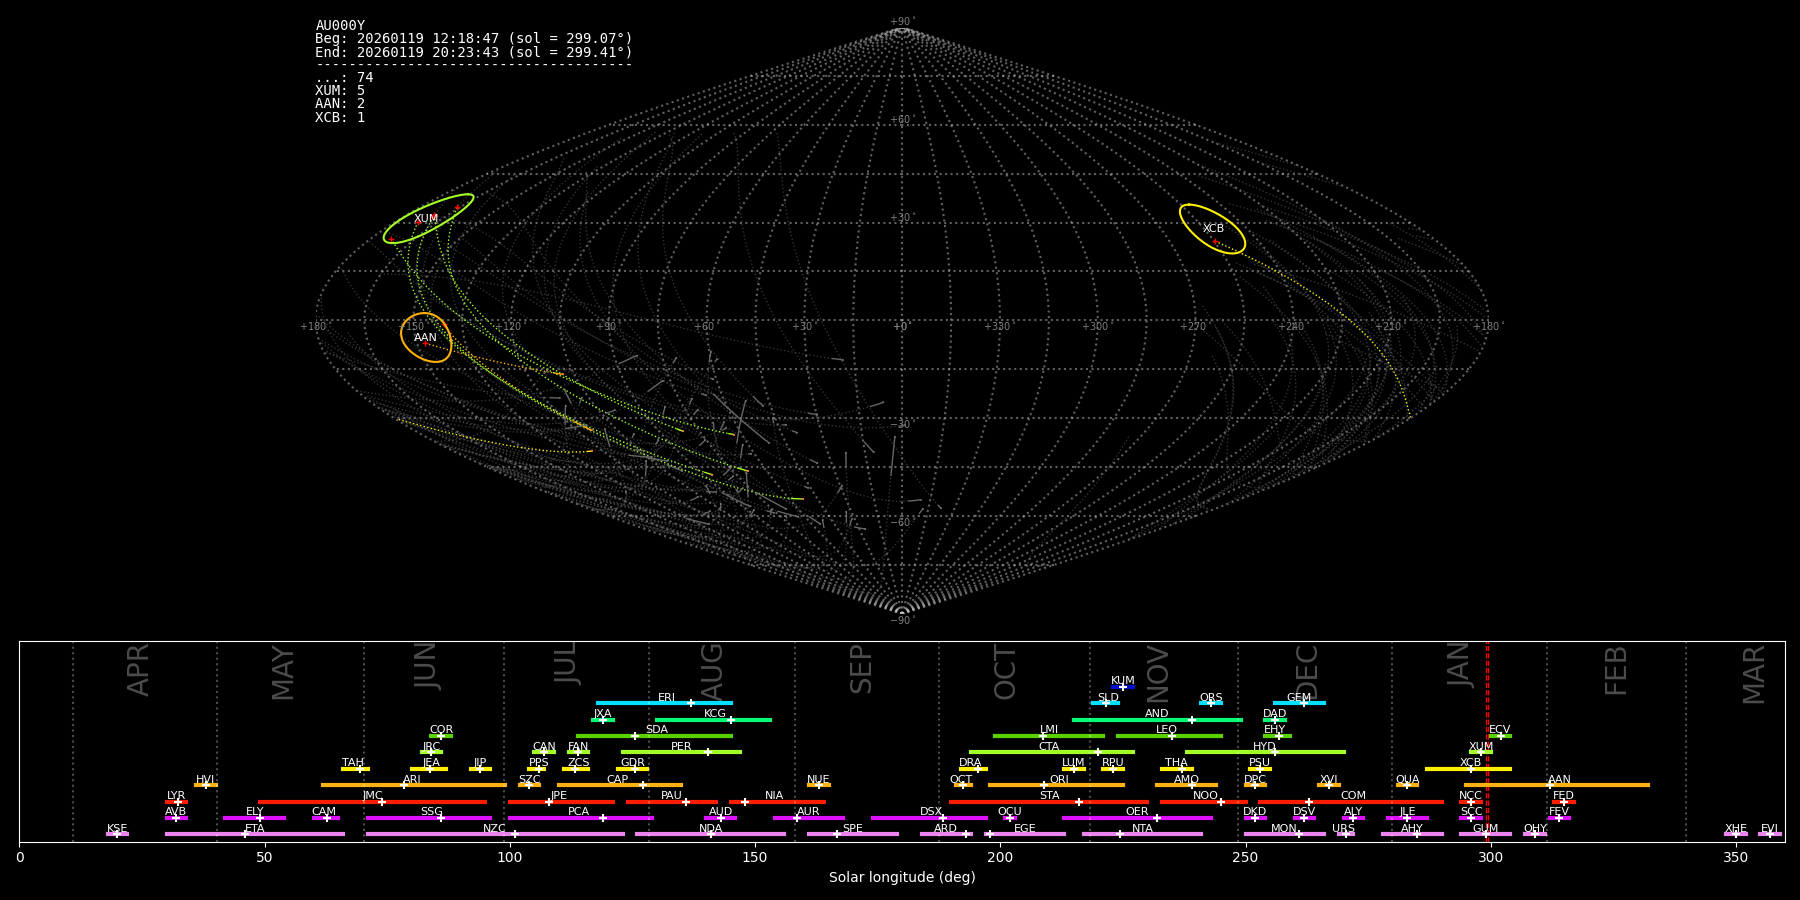Screen dimensions: 1800x900
Task: Select the NZC pink shower bar
Action: 495,834
